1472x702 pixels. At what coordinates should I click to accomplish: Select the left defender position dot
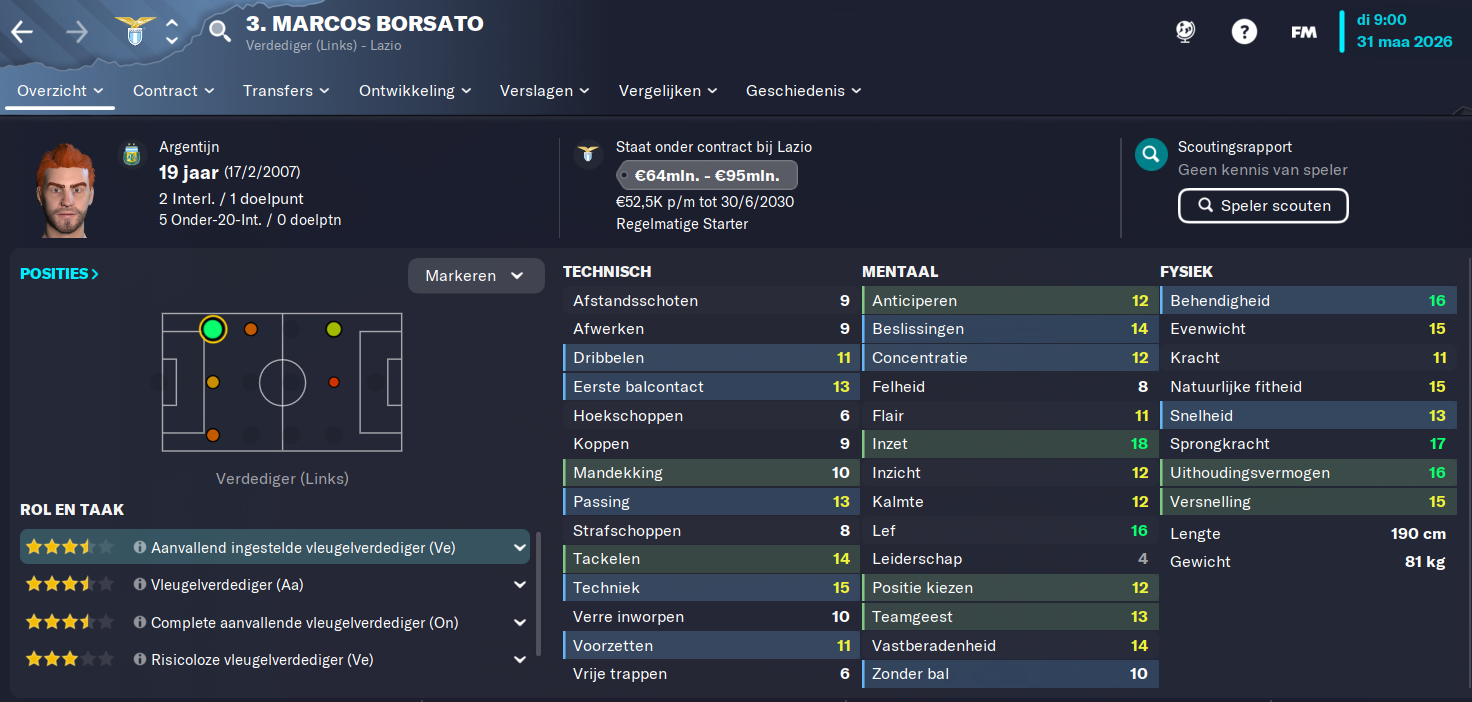point(212,329)
